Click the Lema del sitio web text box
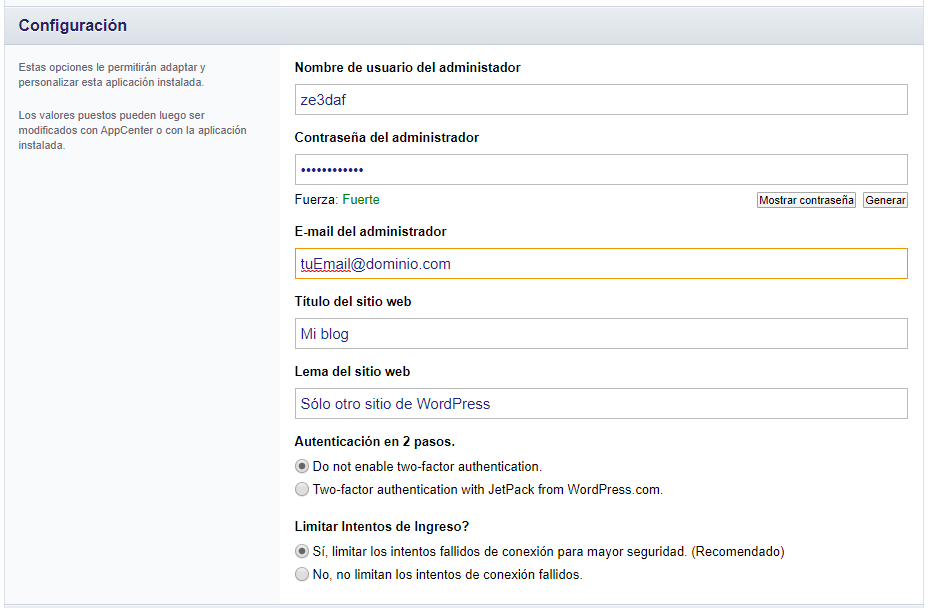 click(601, 403)
